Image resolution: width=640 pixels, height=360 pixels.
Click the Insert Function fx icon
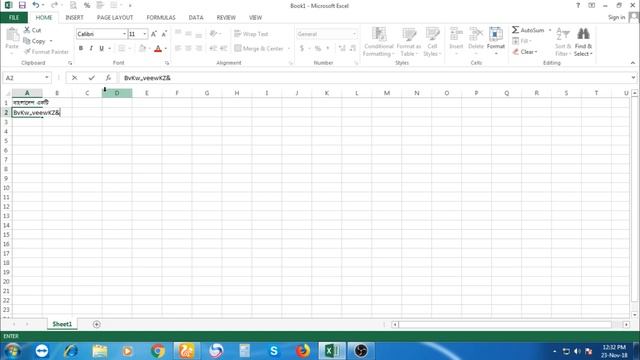[108, 78]
